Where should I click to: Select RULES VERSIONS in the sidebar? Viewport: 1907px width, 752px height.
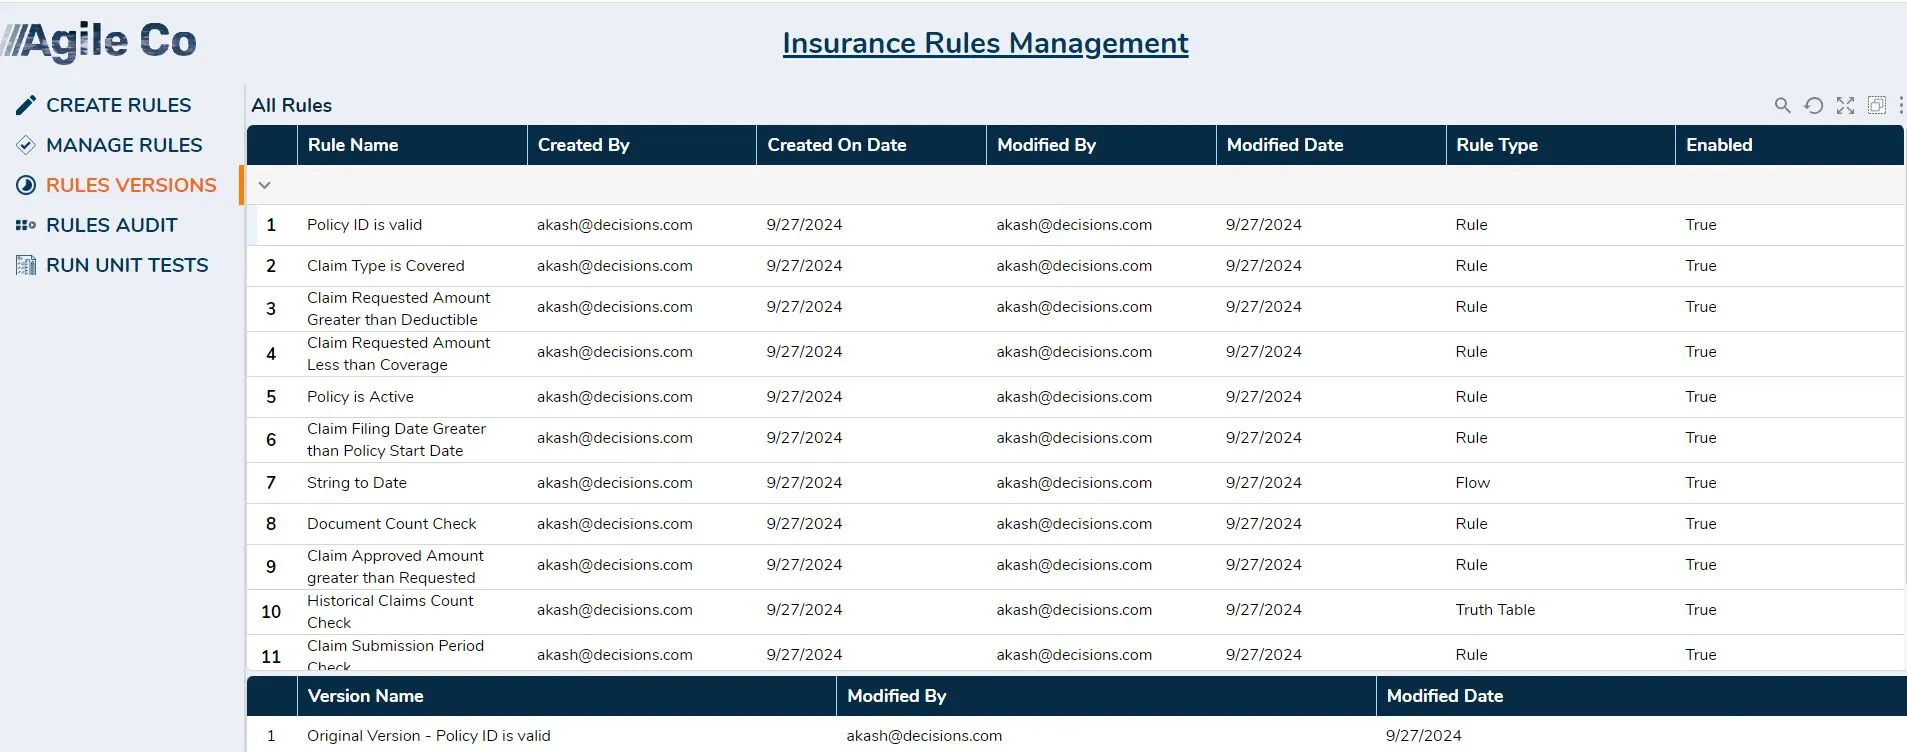131,185
